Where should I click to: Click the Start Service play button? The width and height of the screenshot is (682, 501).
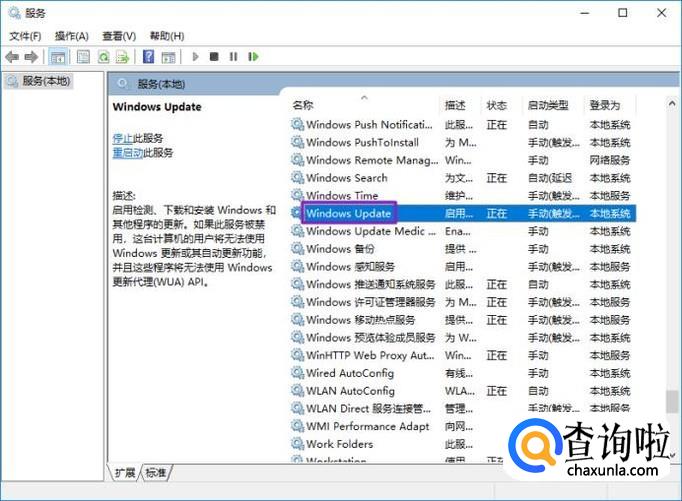[195, 57]
